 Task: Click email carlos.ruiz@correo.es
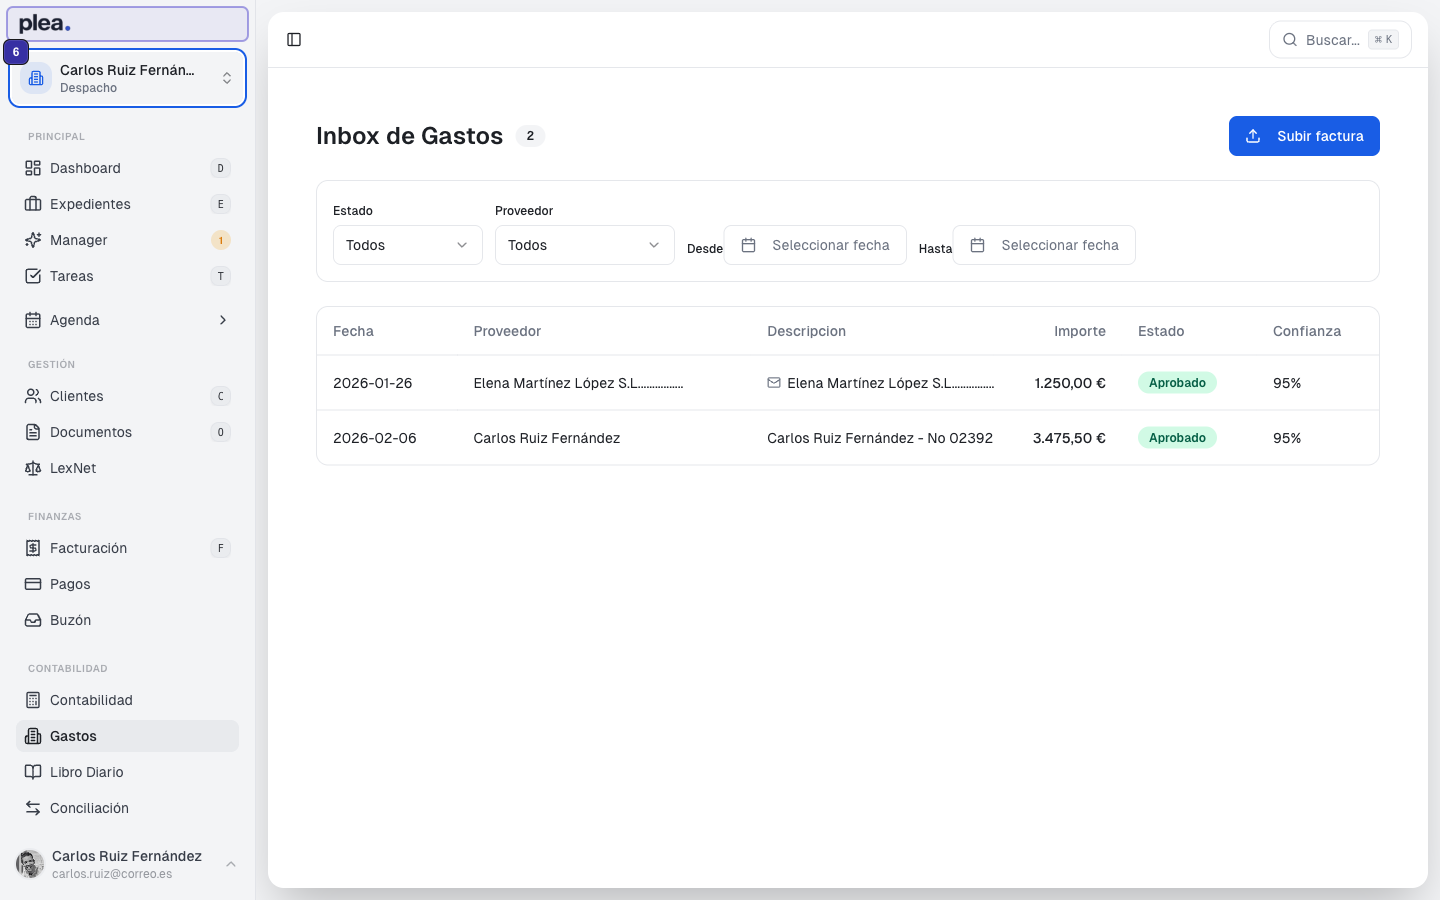click(x=112, y=874)
